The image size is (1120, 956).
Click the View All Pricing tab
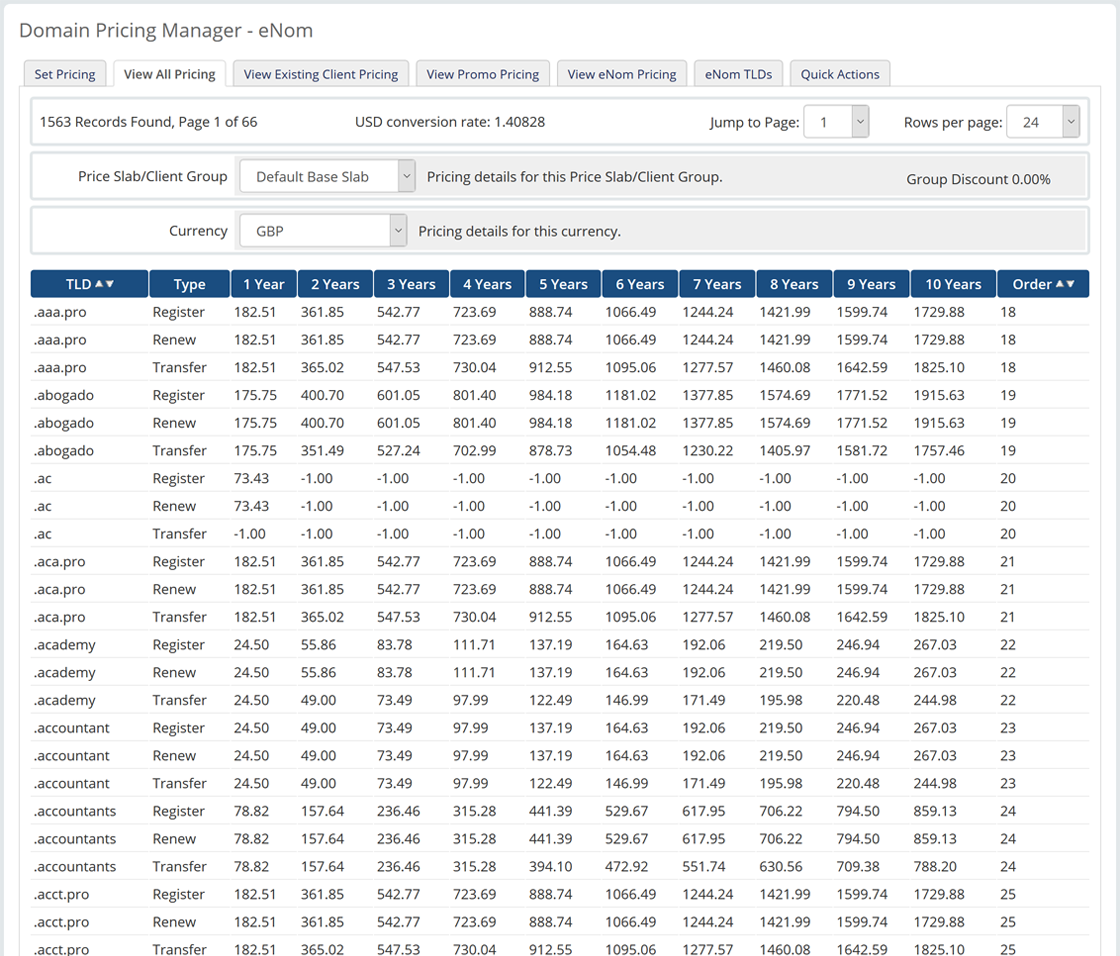pyautogui.click(x=170, y=74)
